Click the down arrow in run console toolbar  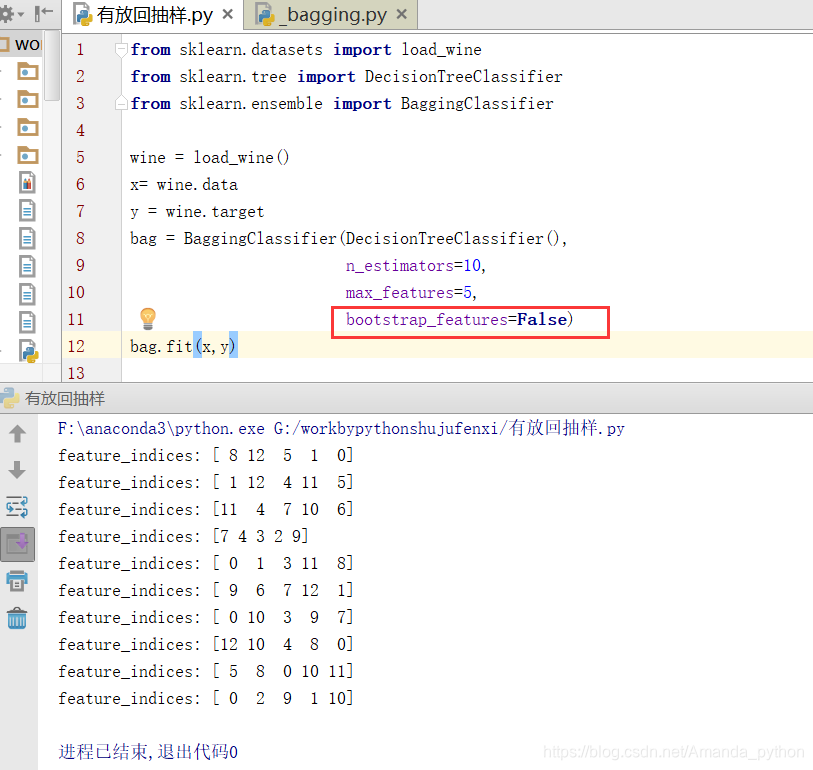point(18,470)
